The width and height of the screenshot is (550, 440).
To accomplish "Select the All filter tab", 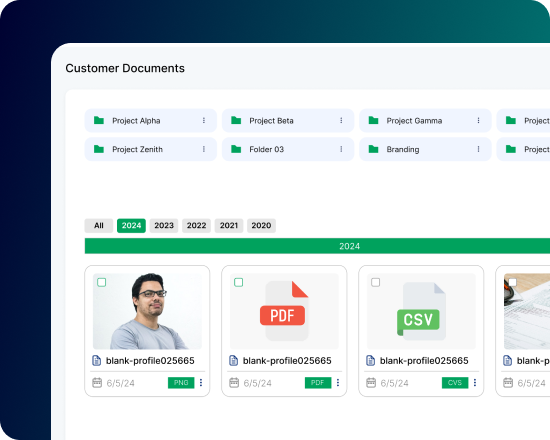I will pyautogui.click(x=99, y=226).
